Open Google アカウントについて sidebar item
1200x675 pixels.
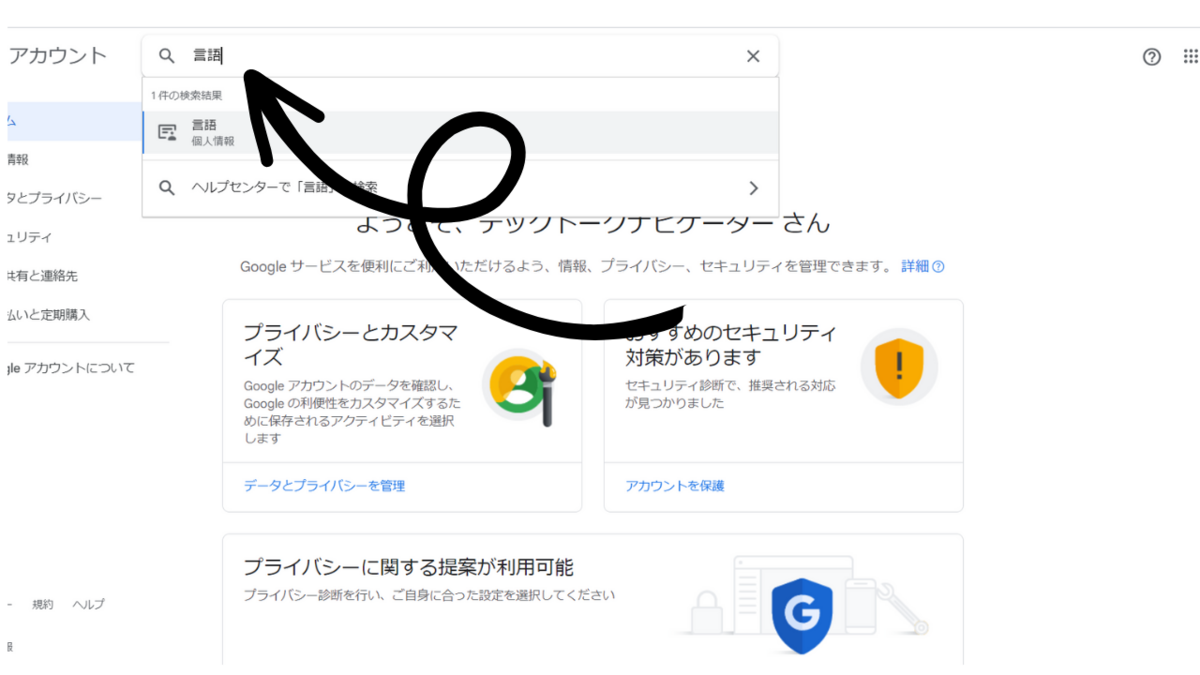[70, 368]
